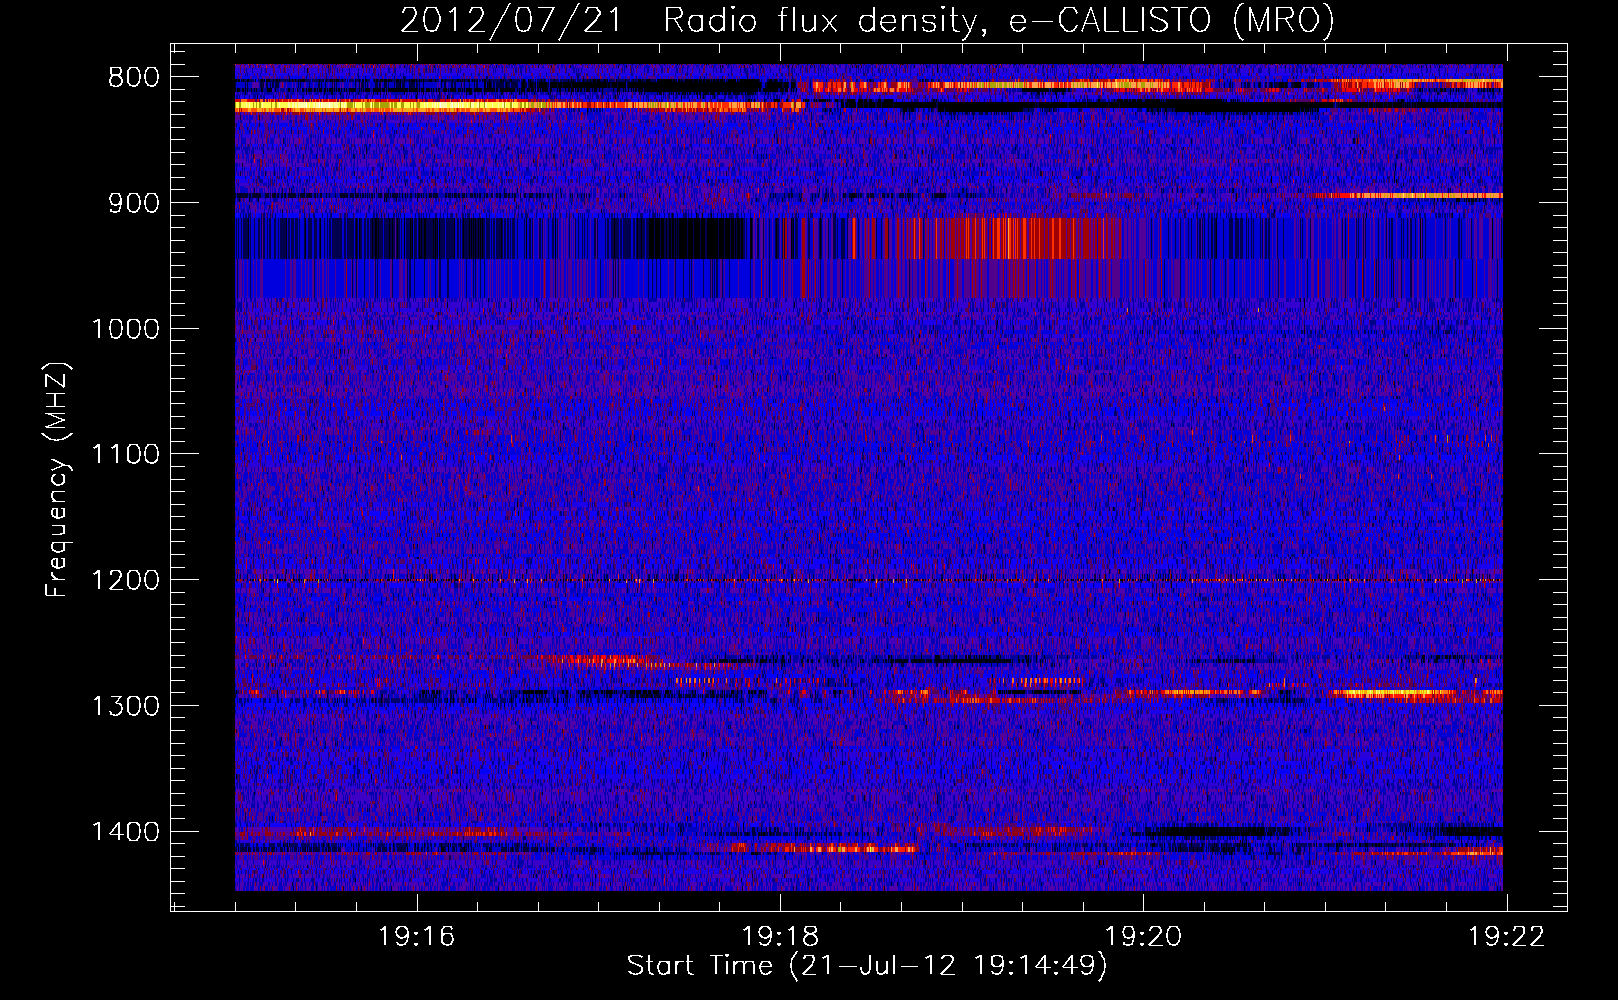The height and width of the screenshot is (1000, 1618).
Task: Click the 19:16 time tick label
Action: tap(417, 936)
